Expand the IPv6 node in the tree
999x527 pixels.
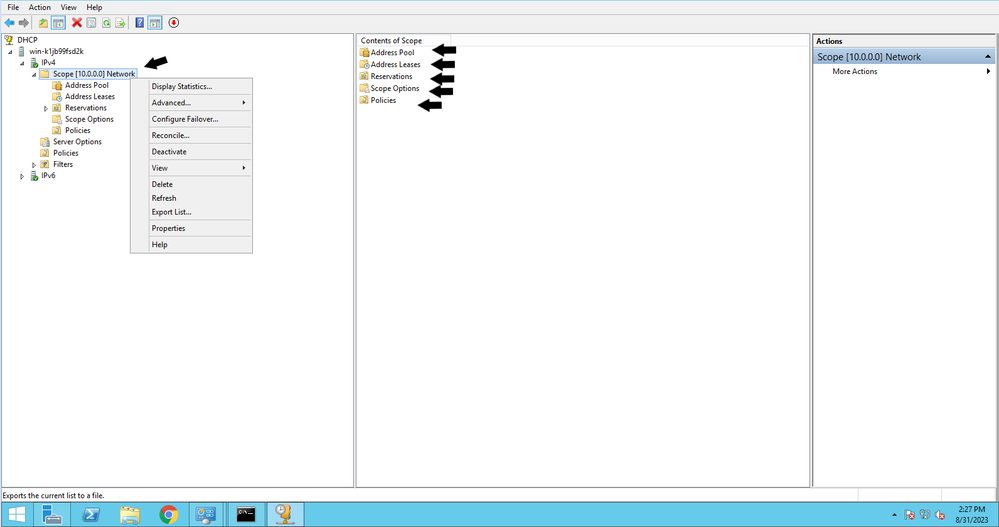22,176
